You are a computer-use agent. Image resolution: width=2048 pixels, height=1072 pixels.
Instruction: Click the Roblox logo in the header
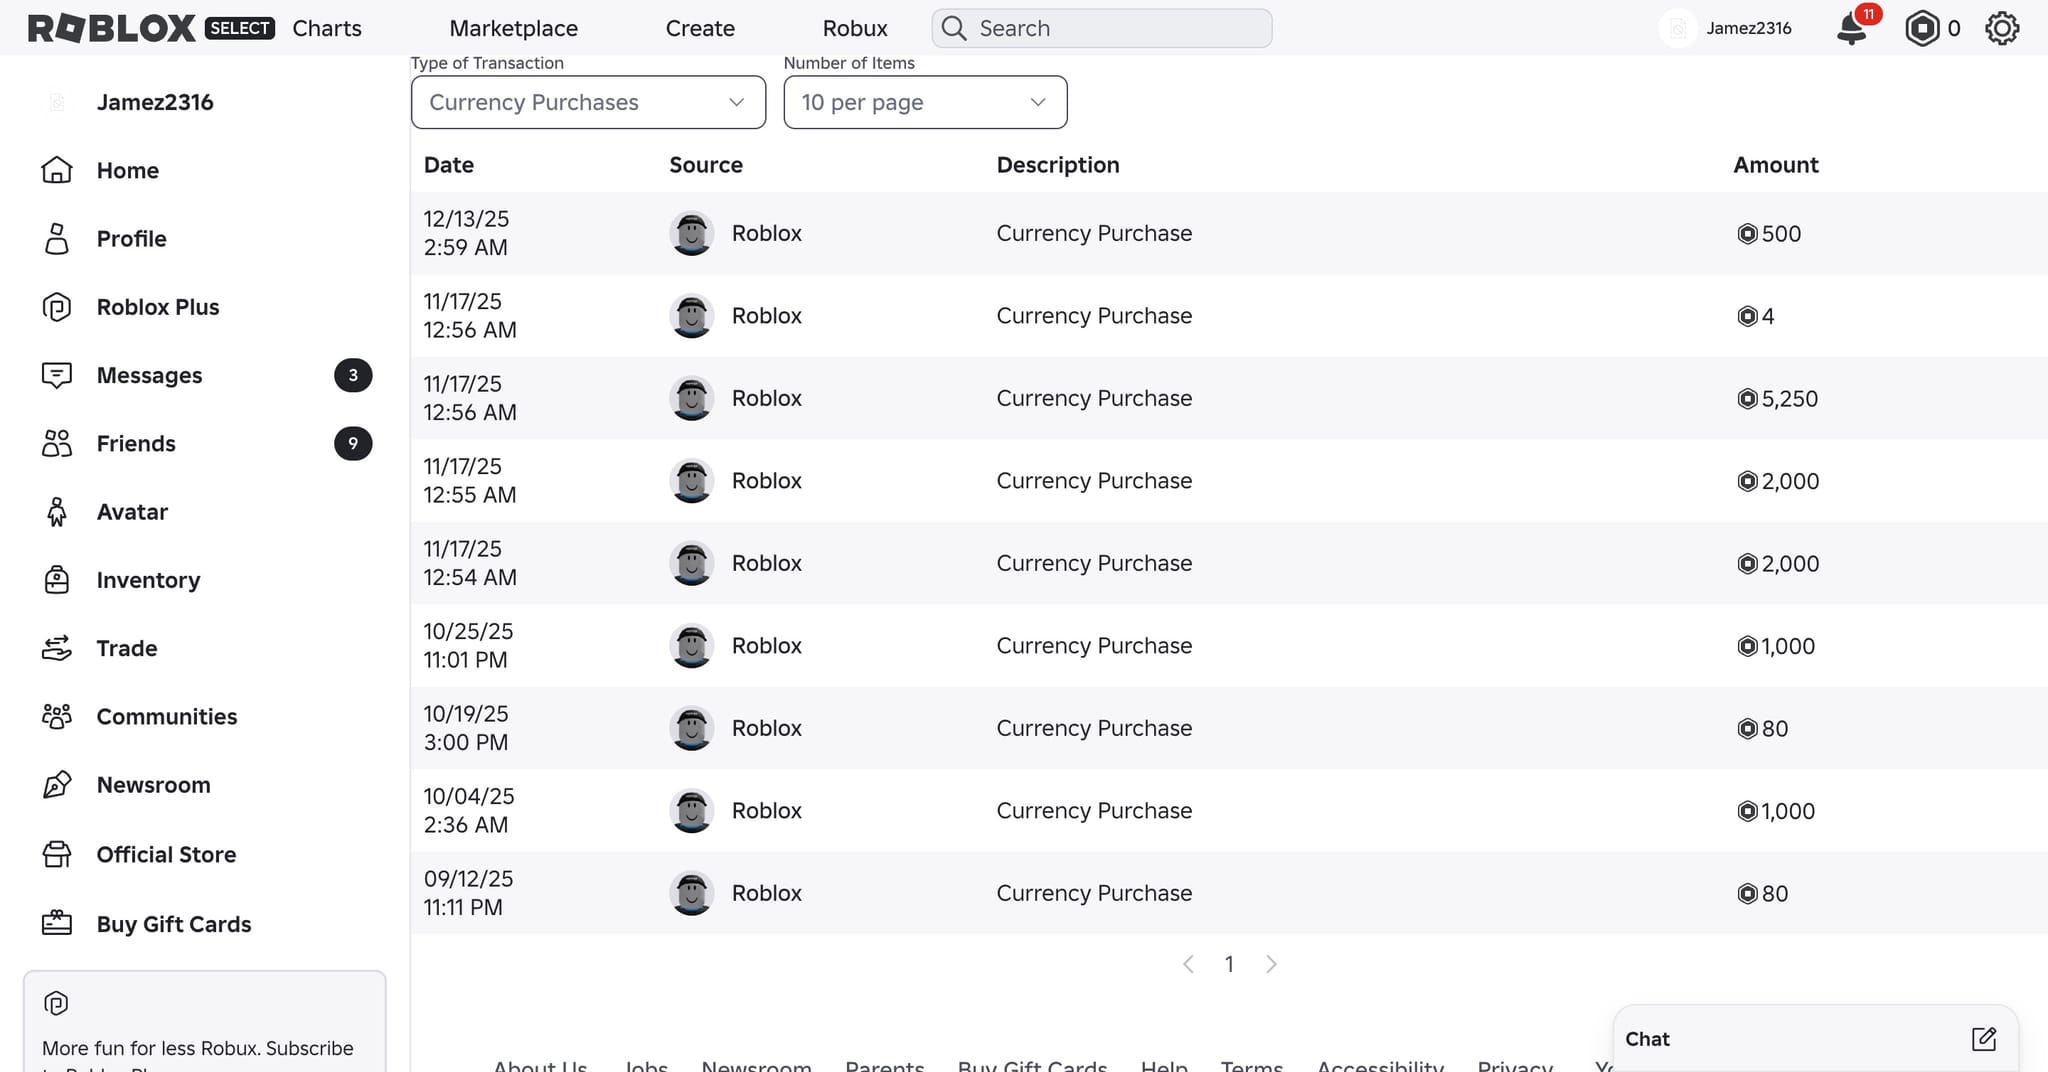(111, 28)
